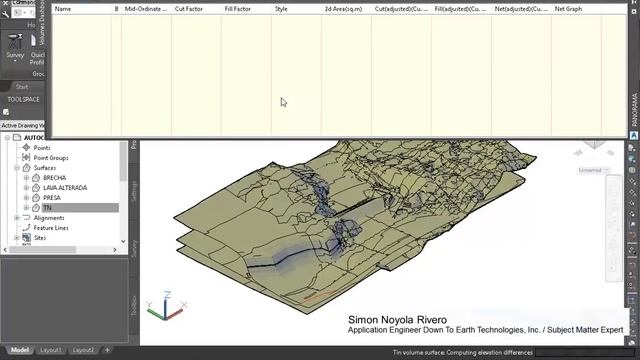Image resolution: width=640 pixels, height=360 pixels.
Task: Expand the LAVA ALTERADA surface node
Action: click(x=26, y=188)
